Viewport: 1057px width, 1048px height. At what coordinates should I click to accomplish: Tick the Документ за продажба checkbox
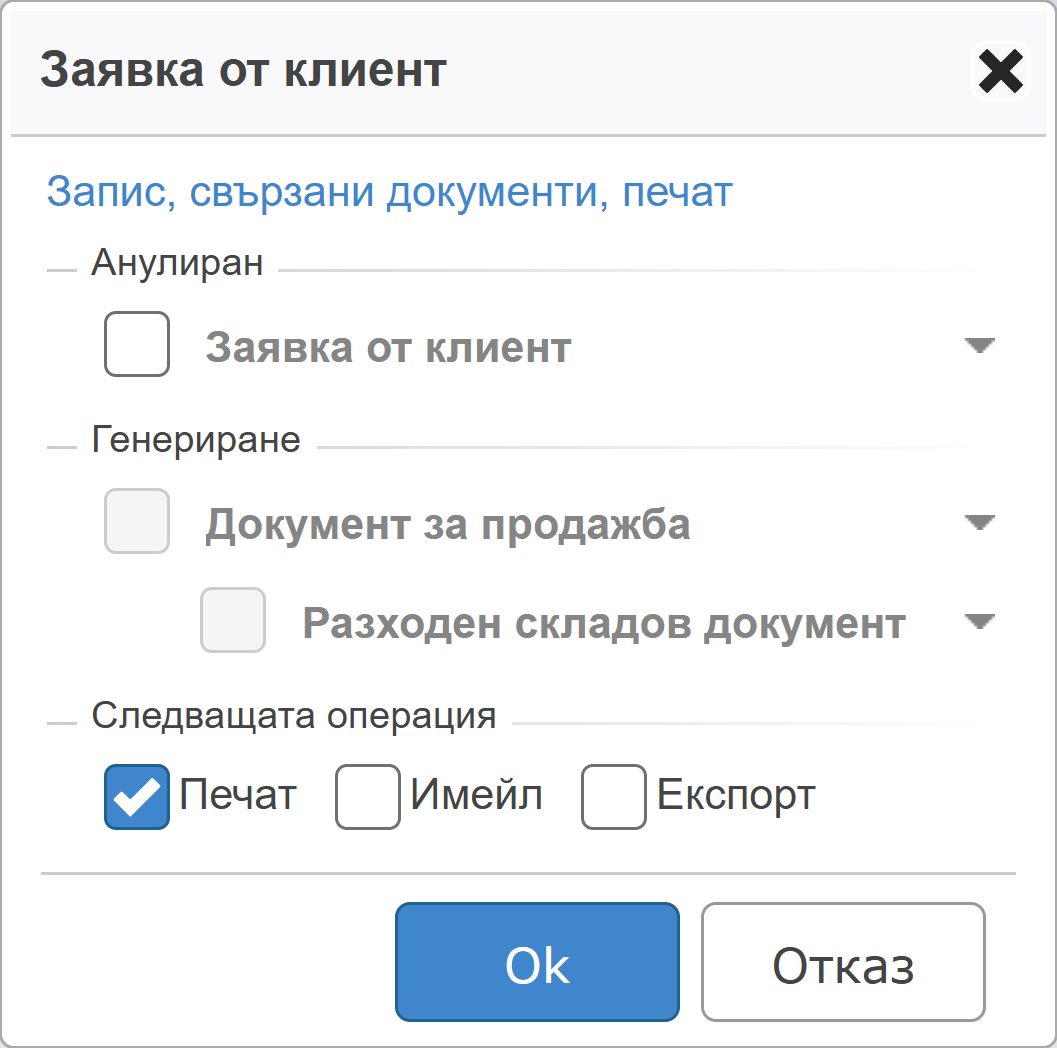[137, 522]
